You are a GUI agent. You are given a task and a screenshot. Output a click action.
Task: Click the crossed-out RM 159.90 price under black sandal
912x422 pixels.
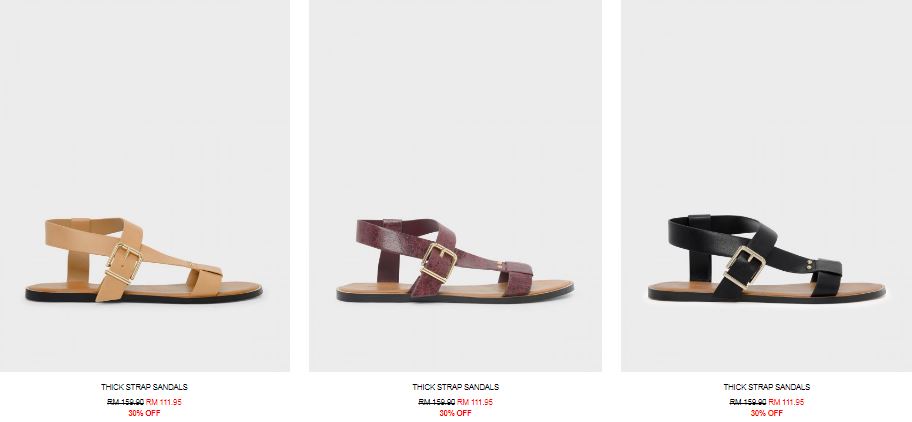click(x=747, y=402)
